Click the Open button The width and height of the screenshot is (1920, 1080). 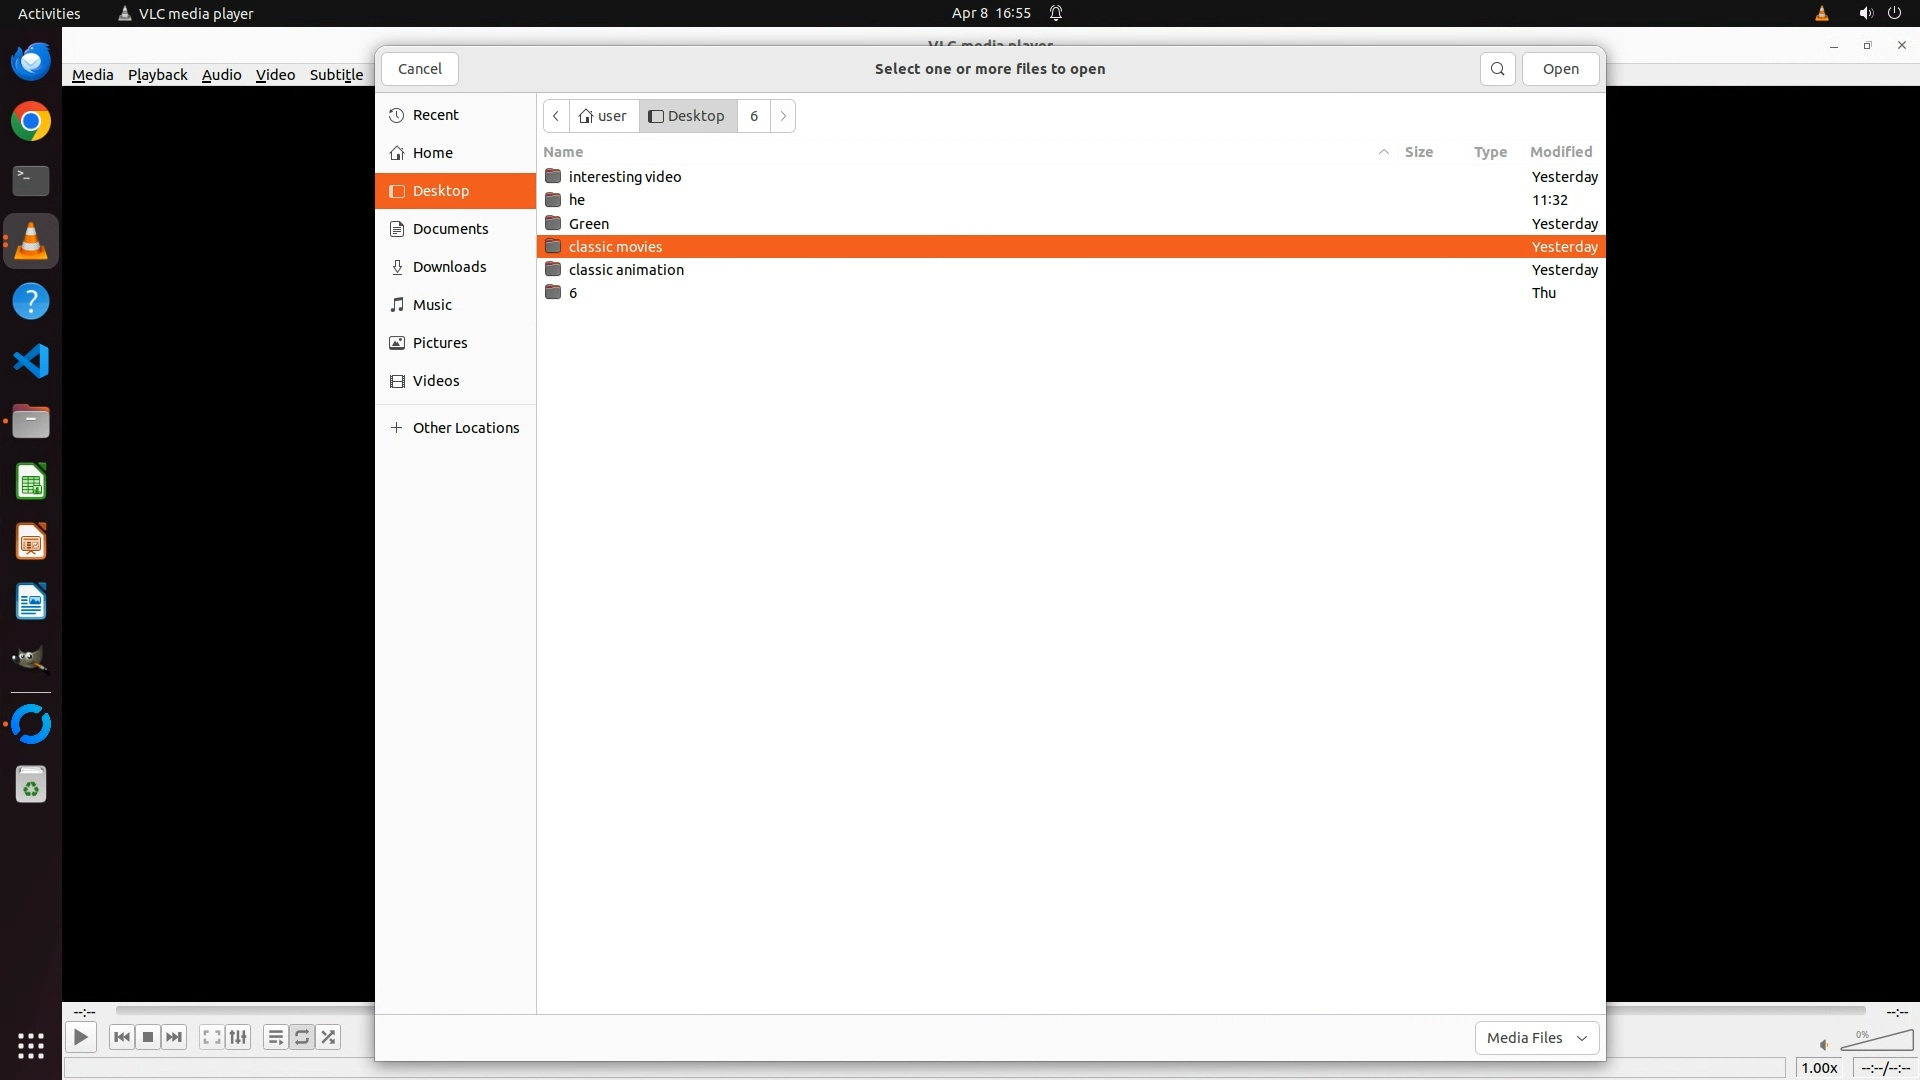click(x=1560, y=69)
